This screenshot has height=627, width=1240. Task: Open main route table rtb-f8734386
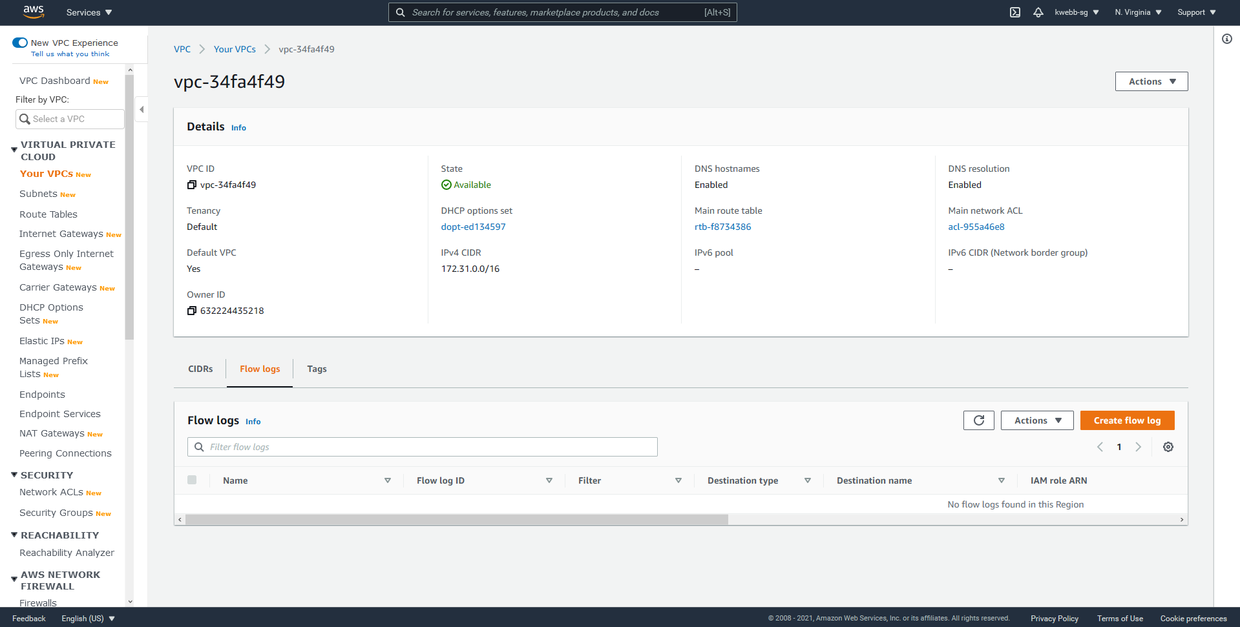tap(723, 227)
